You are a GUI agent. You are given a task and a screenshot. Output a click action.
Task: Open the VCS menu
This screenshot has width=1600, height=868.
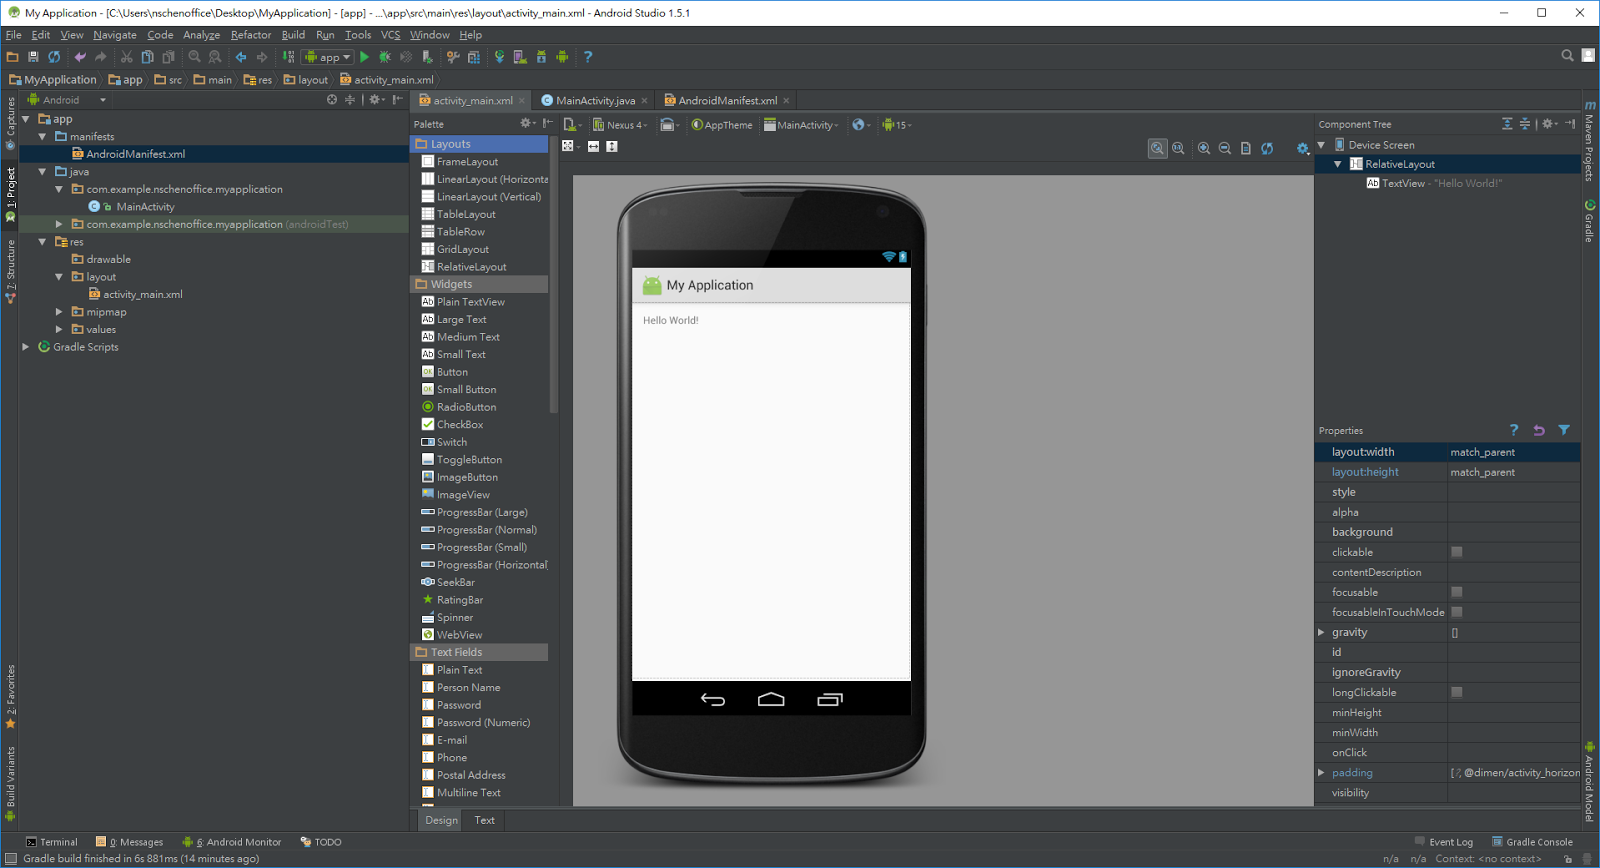[x=390, y=35]
